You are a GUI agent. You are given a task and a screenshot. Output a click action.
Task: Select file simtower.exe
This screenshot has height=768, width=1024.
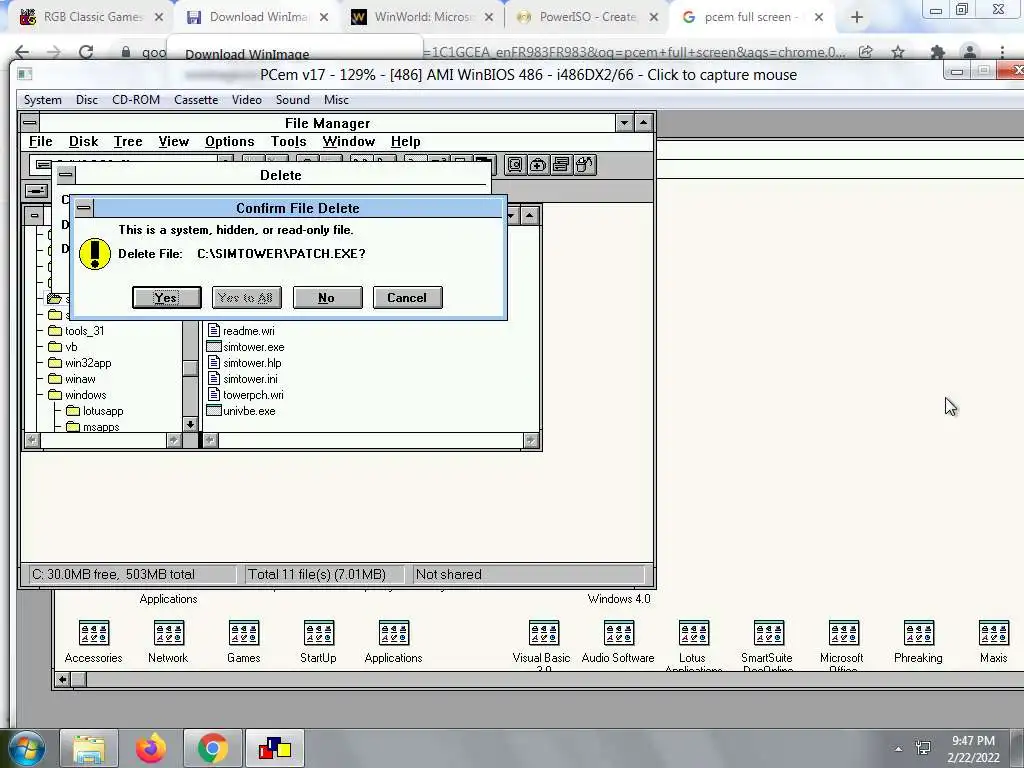[x=246, y=347]
